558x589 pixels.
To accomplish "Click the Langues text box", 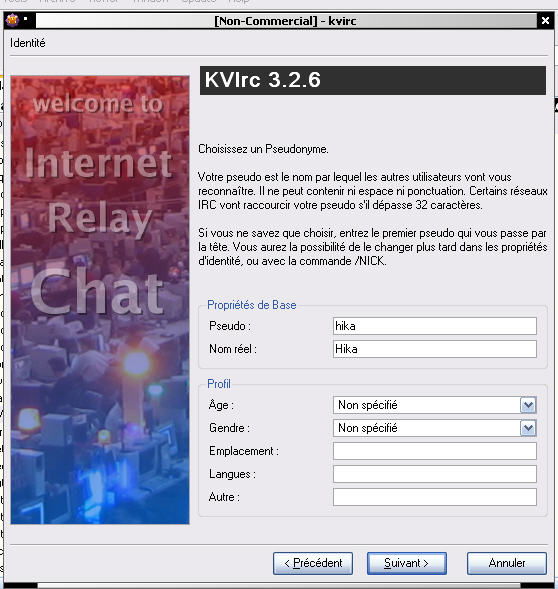I will click(434, 474).
